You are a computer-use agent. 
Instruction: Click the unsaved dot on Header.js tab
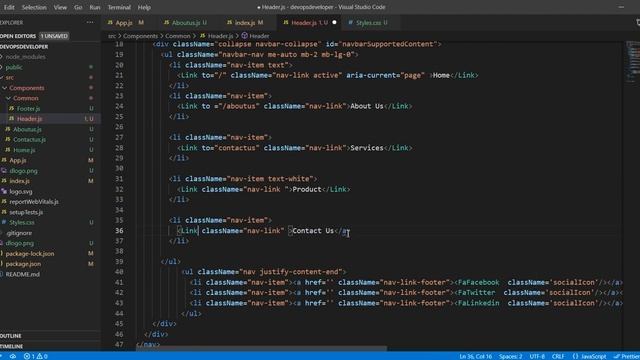[x=334, y=22]
